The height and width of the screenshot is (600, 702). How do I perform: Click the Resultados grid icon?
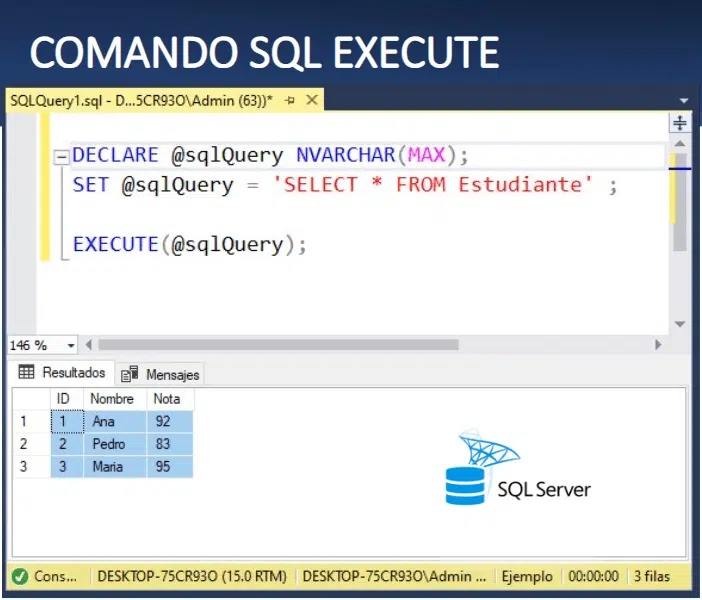pos(26,372)
